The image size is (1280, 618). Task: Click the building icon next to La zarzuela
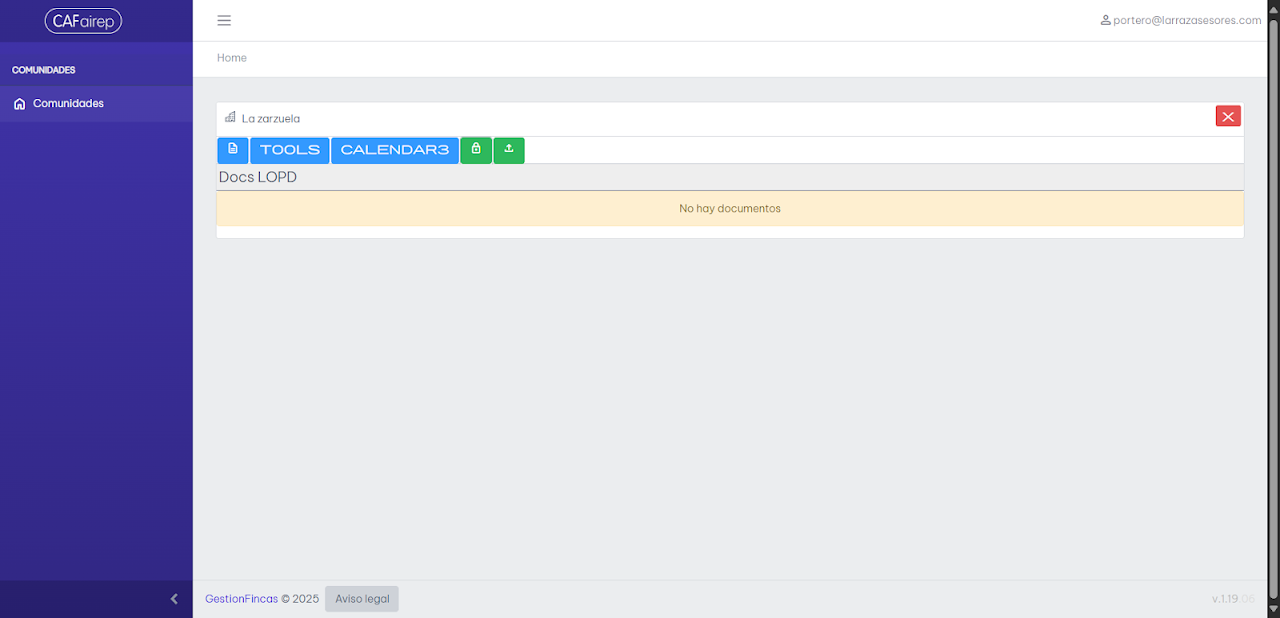[x=230, y=117]
